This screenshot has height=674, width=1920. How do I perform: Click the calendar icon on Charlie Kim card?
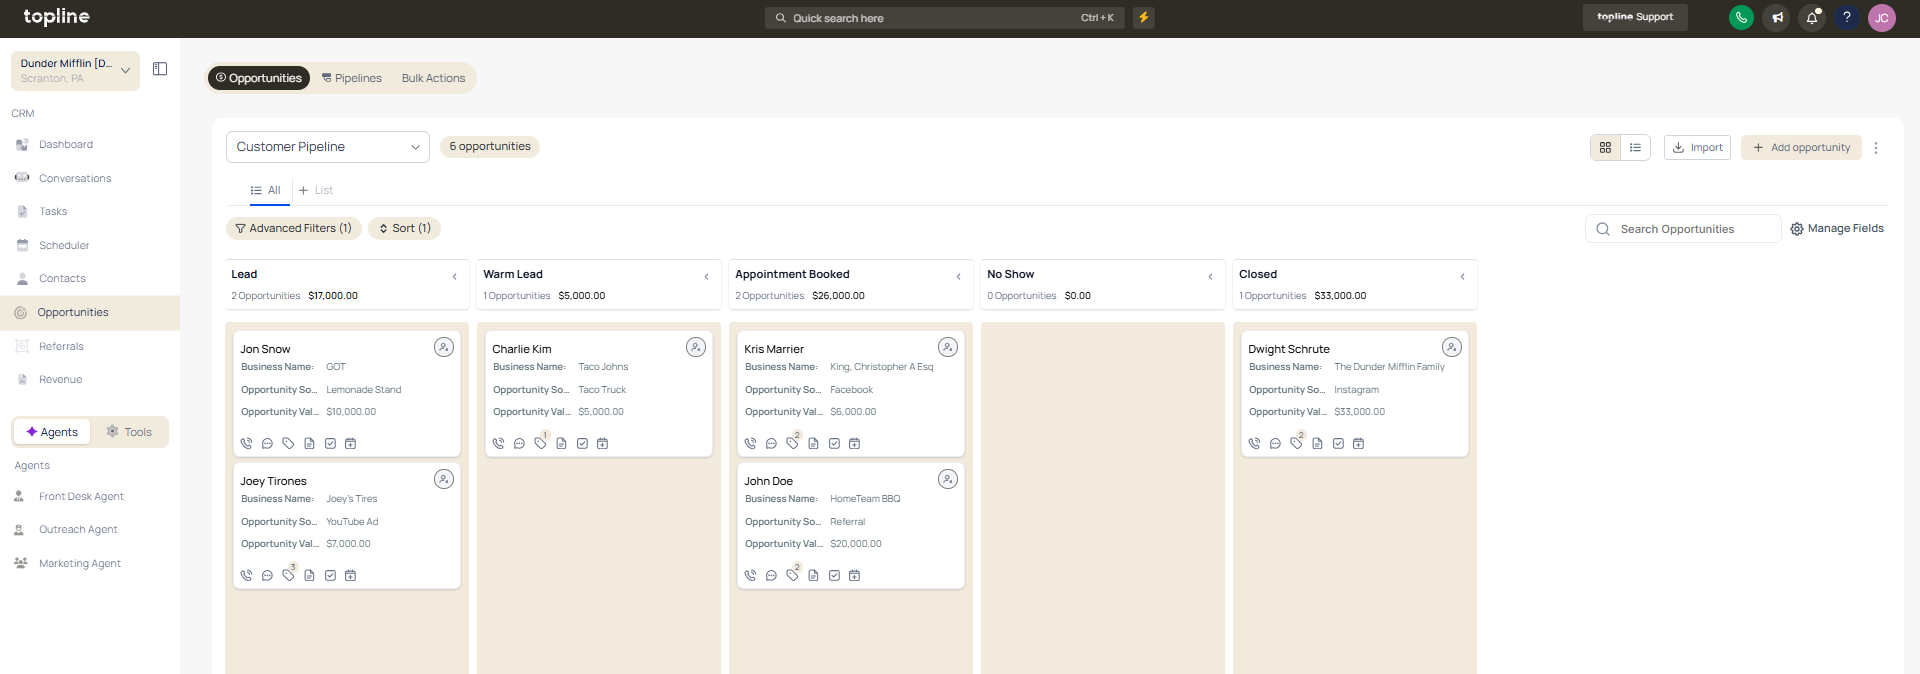[x=602, y=443]
